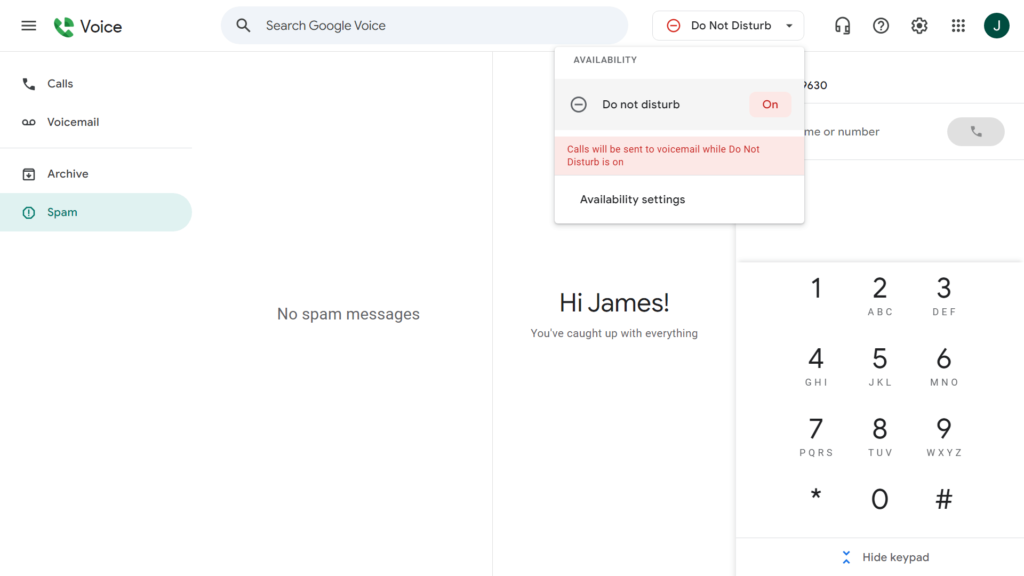The image size is (1024, 576).
Task: Open the Calls section in sidebar
Action: click(61, 83)
